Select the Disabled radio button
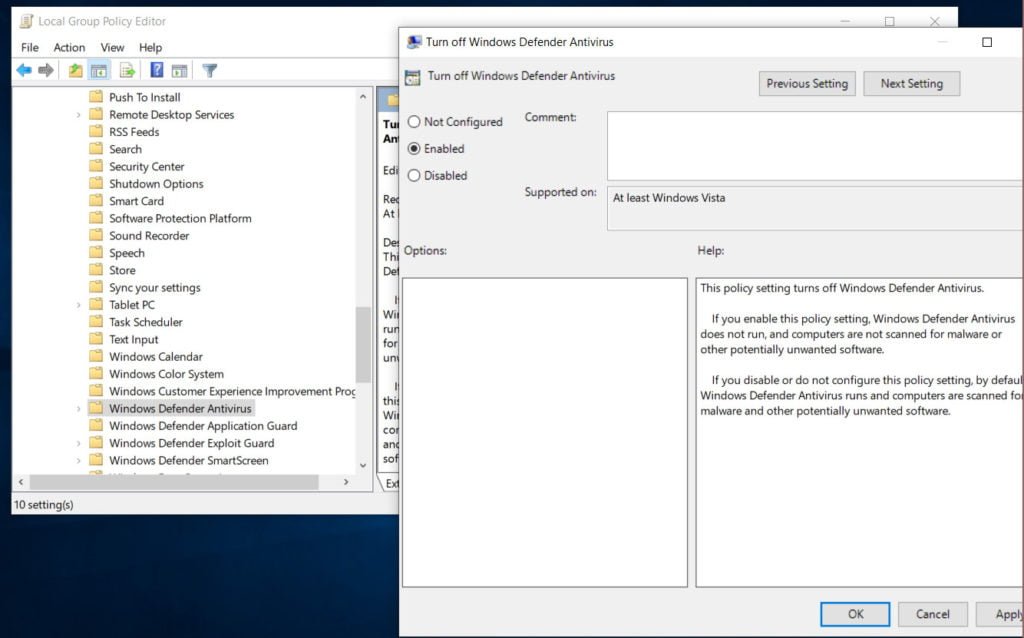Image resolution: width=1024 pixels, height=638 pixels. coord(414,175)
